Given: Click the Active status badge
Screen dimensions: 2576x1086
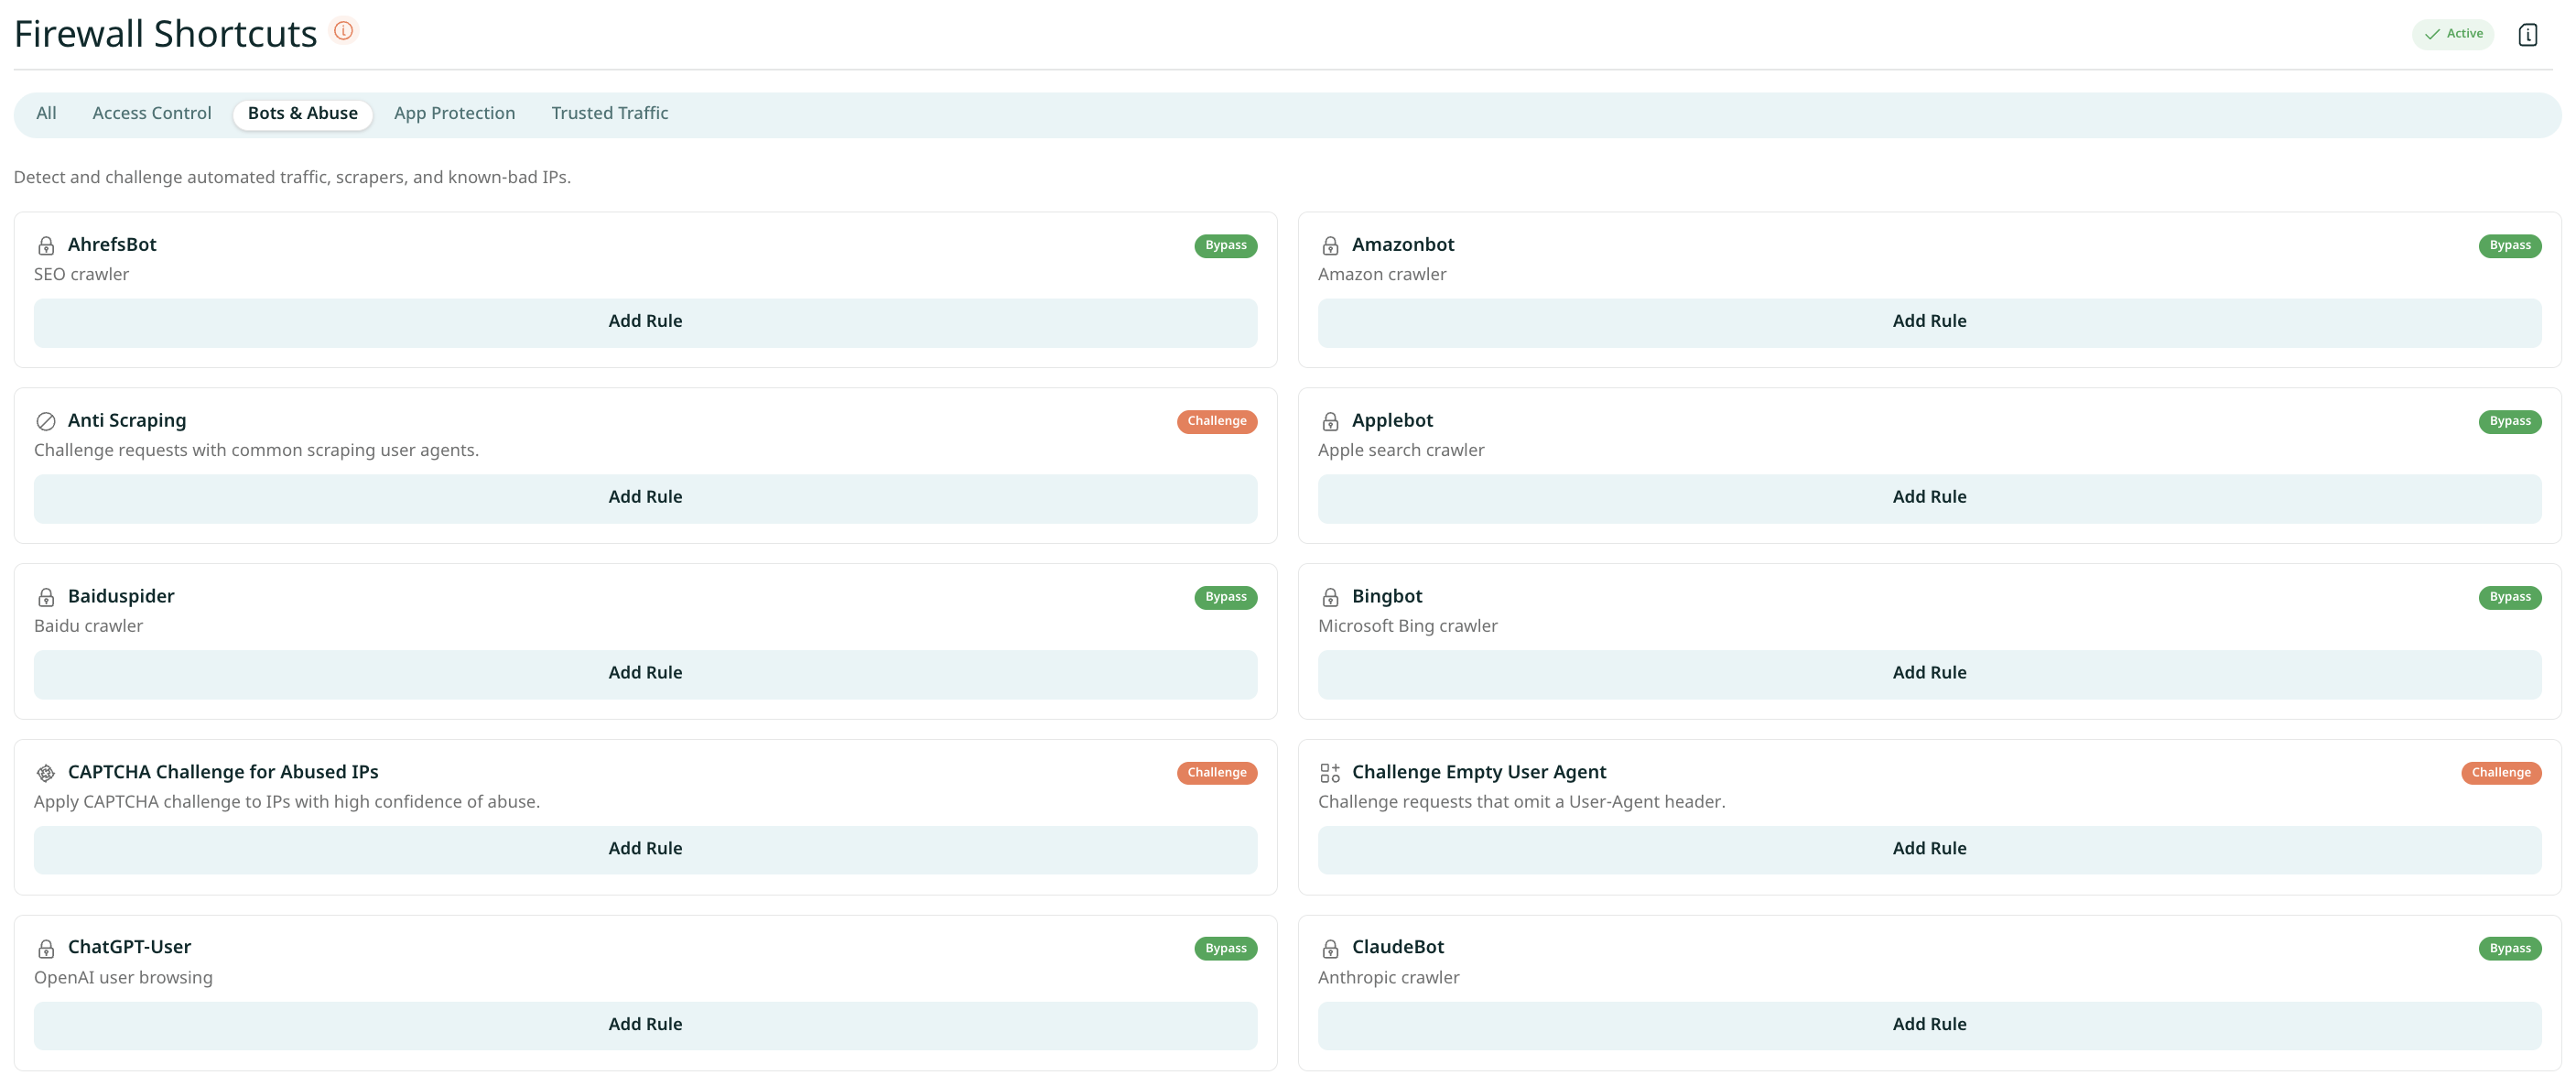Looking at the screenshot, I should tap(2453, 34).
